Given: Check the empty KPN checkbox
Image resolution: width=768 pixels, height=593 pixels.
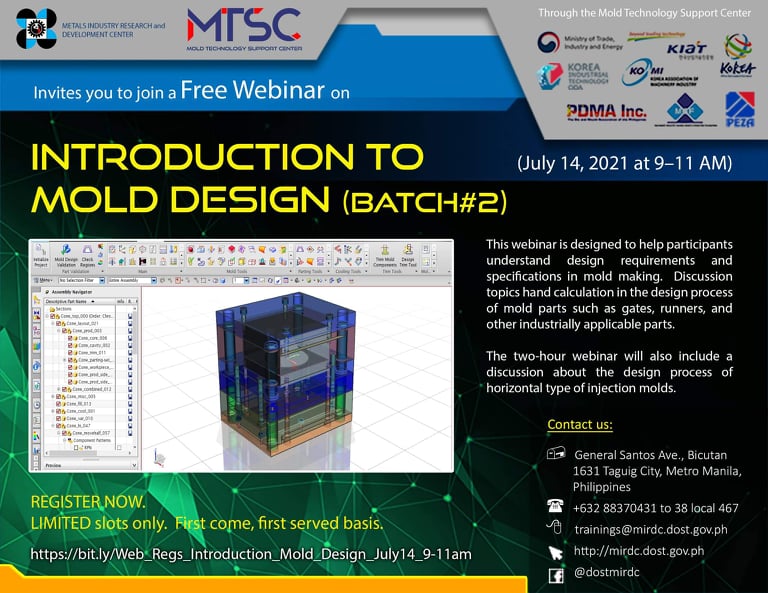Looking at the screenshot, I should click(76, 448).
